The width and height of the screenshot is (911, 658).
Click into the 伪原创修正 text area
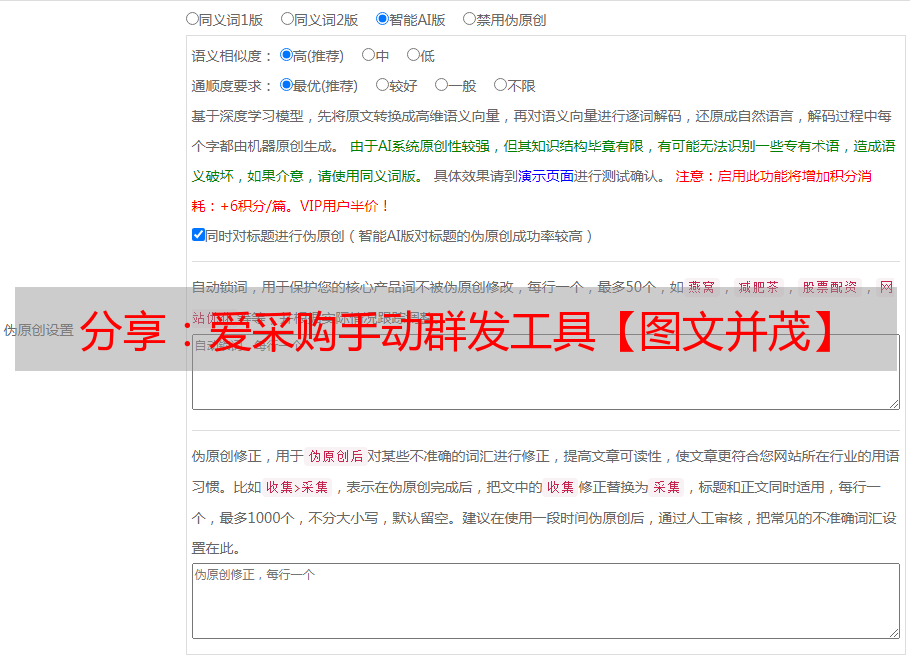click(546, 601)
